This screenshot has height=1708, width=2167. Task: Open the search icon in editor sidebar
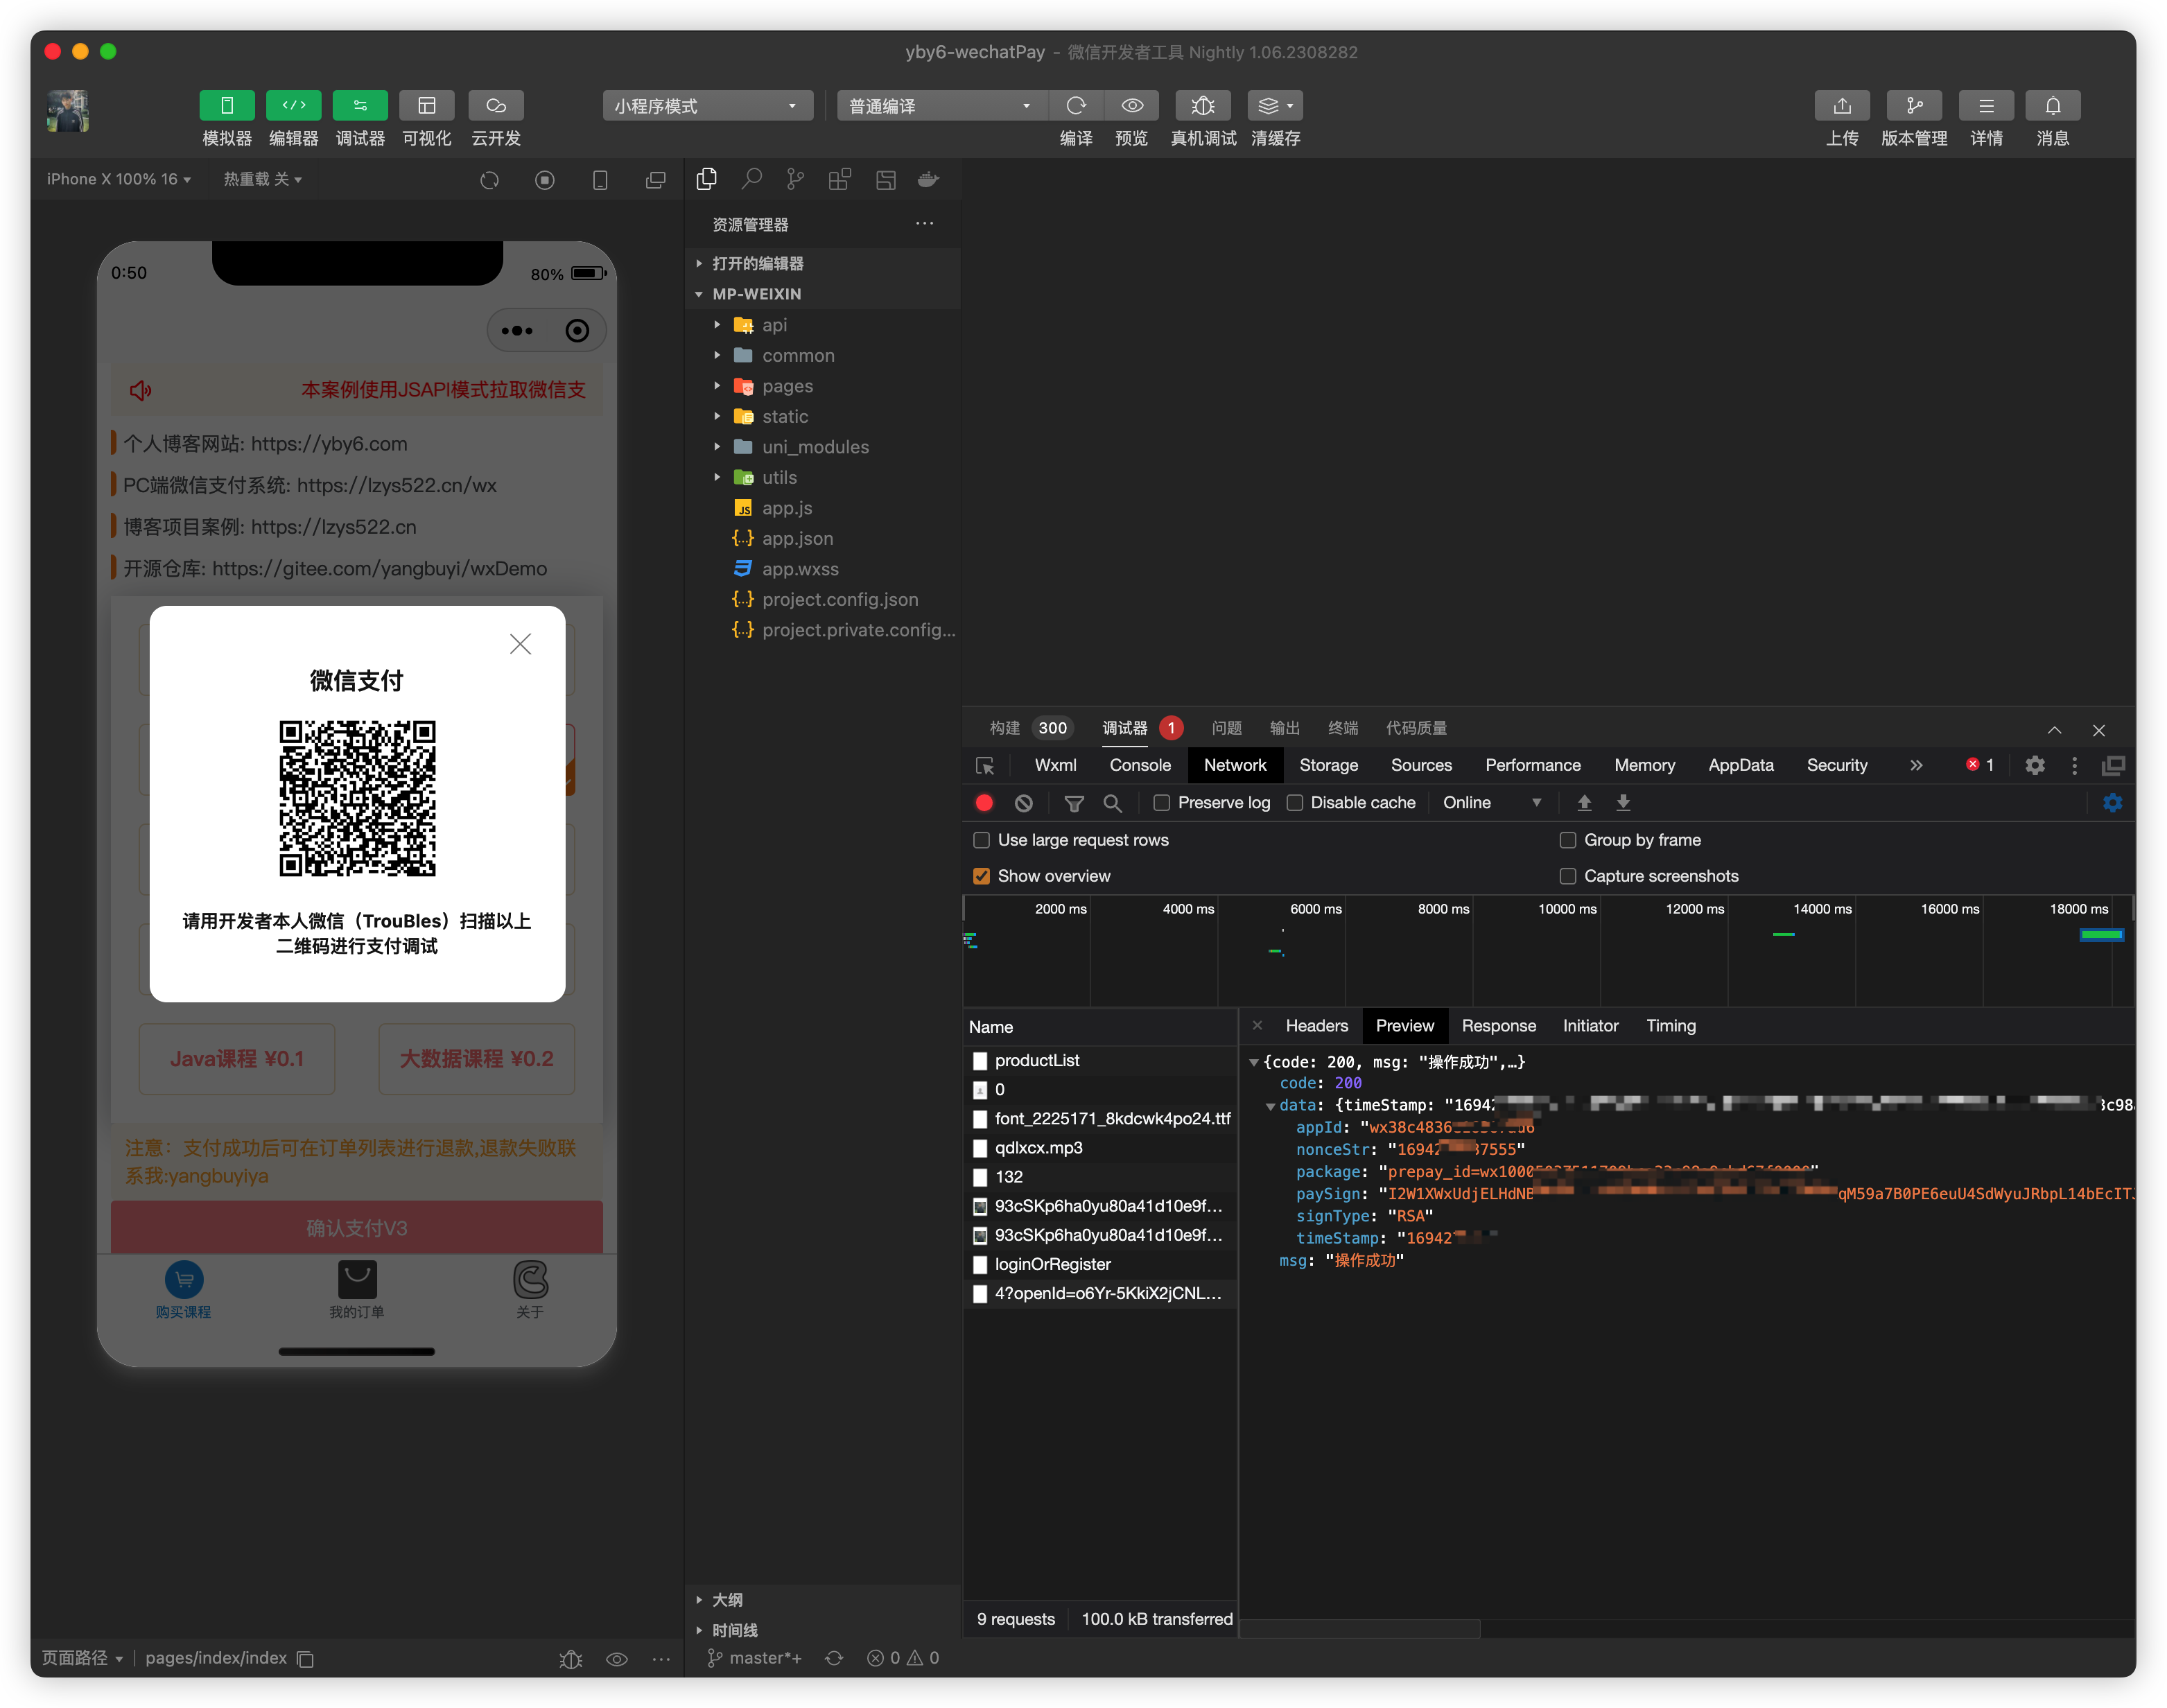click(751, 180)
